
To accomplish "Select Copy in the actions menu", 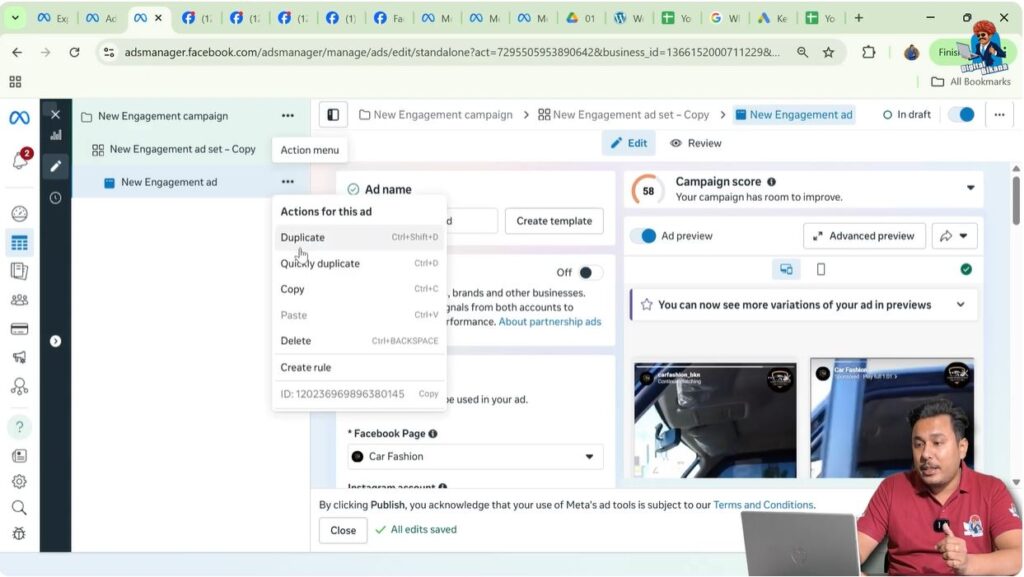I will pos(359,288).
